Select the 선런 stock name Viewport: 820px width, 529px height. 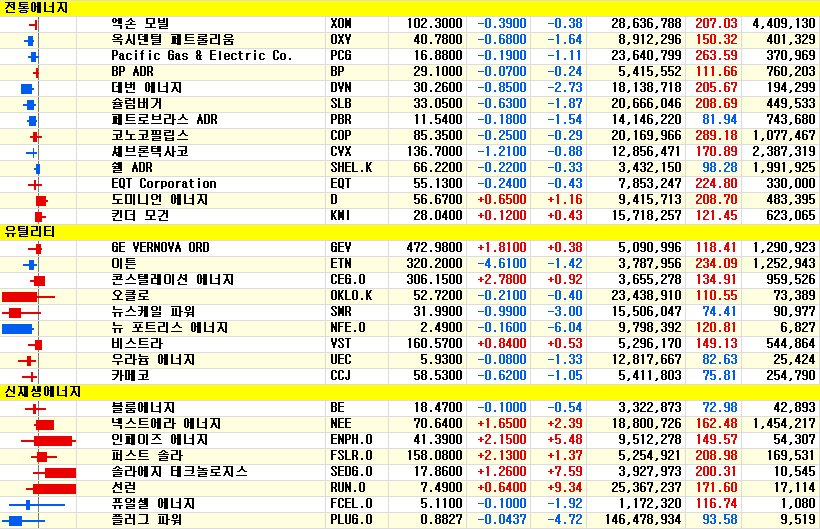point(124,488)
